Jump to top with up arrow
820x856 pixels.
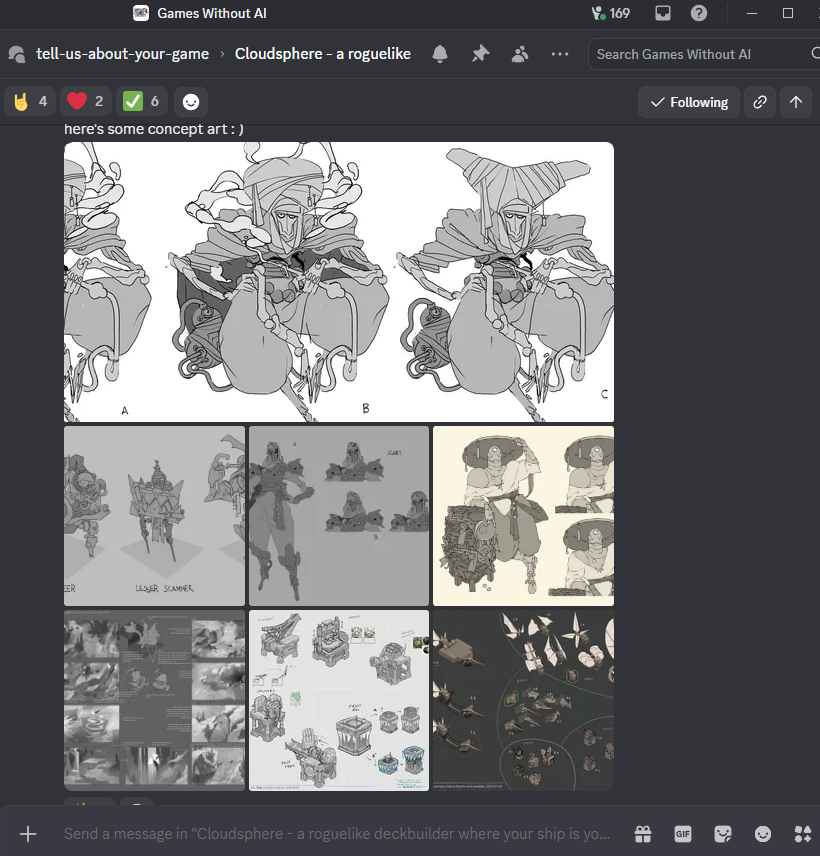pyautogui.click(x=795, y=102)
